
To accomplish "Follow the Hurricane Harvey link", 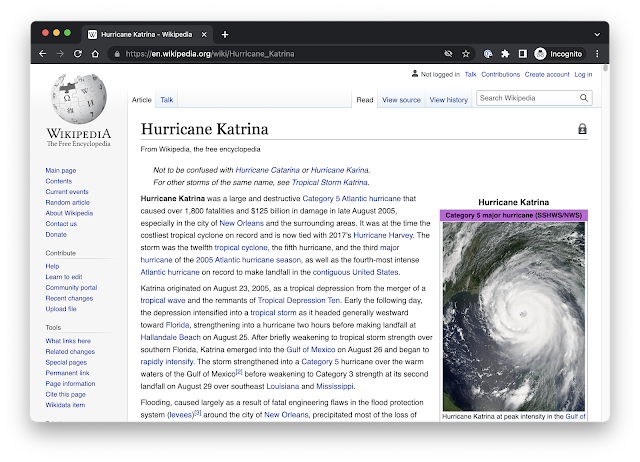I will [x=383, y=235].
